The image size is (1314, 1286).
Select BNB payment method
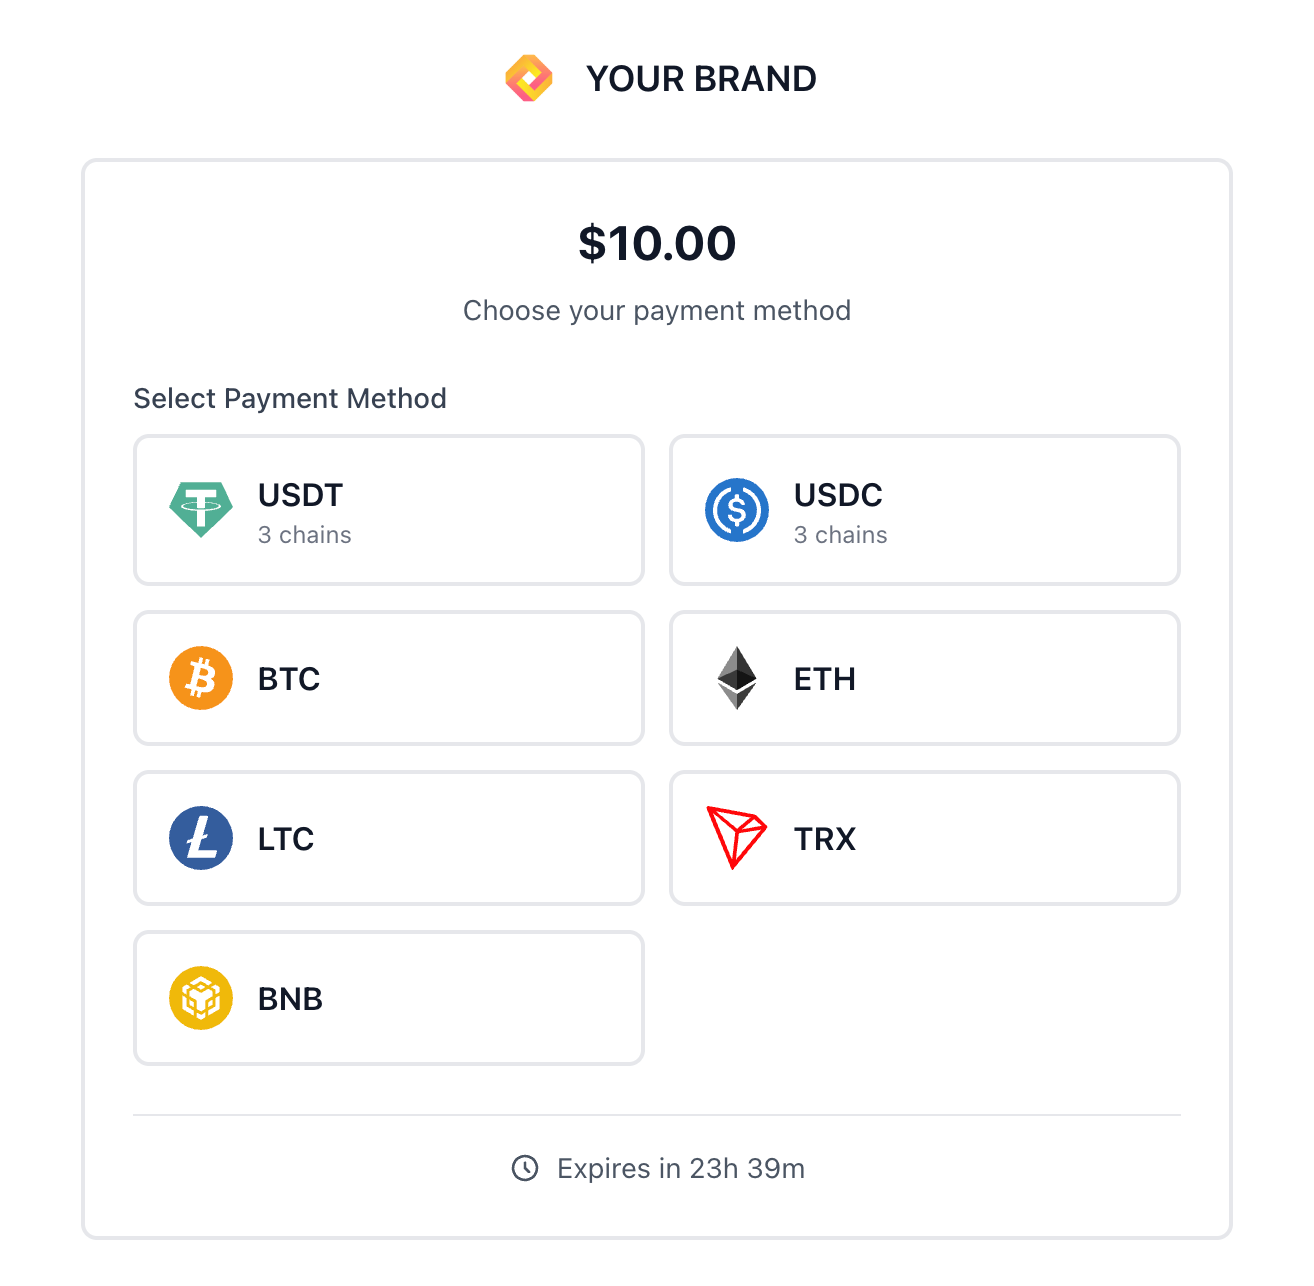(x=388, y=997)
